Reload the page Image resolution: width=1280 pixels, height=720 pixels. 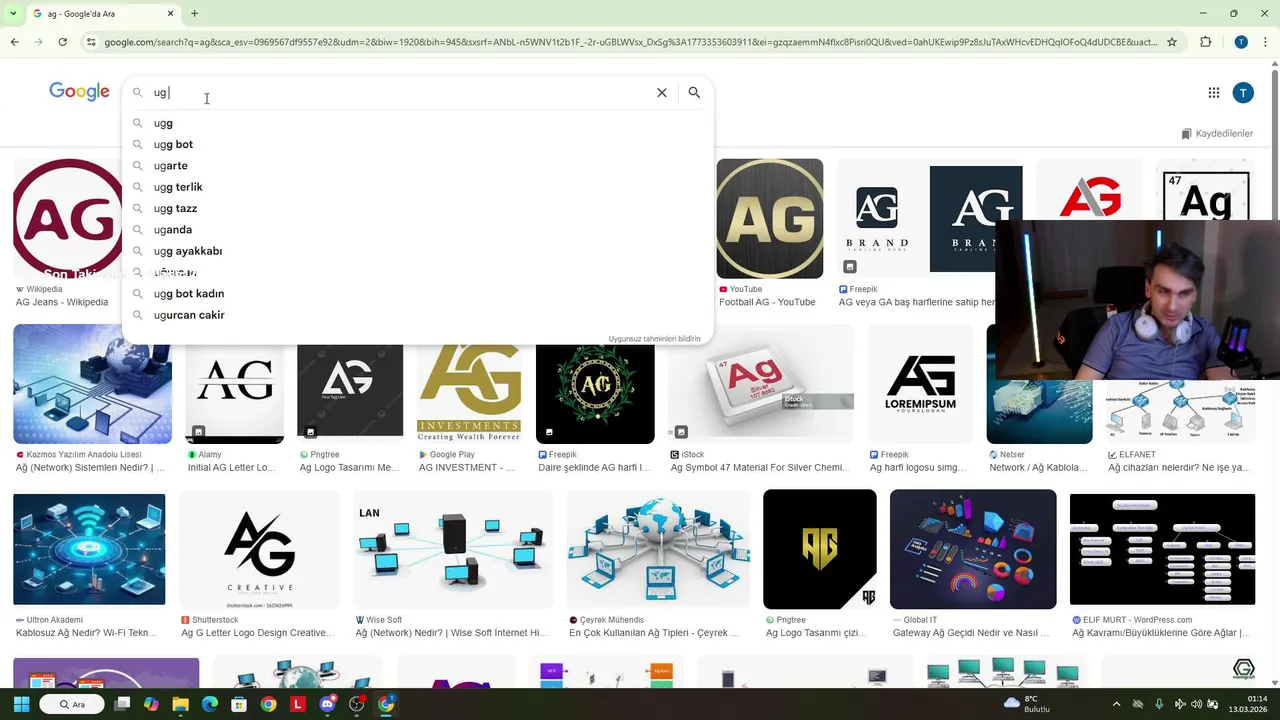coord(62,42)
